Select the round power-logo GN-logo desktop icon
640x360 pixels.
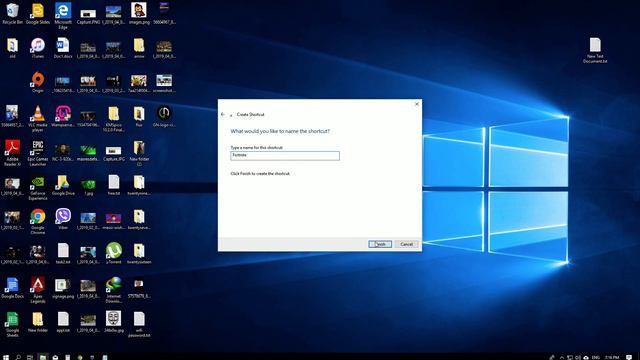point(164,116)
